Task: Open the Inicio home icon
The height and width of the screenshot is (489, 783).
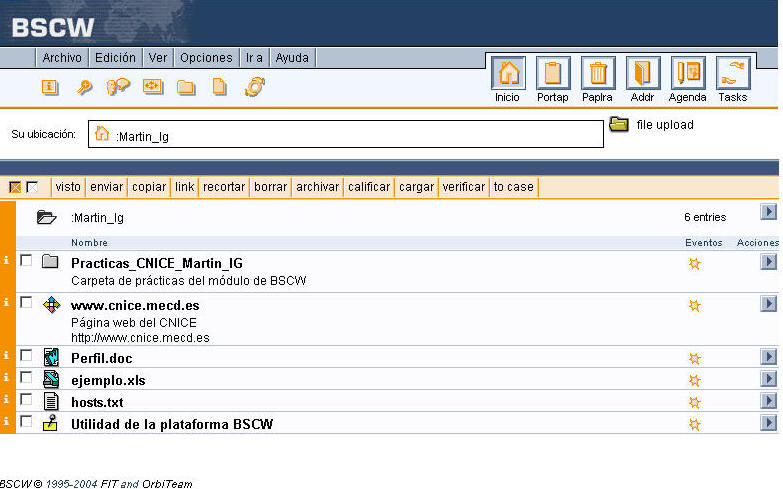Action: [507, 75]
